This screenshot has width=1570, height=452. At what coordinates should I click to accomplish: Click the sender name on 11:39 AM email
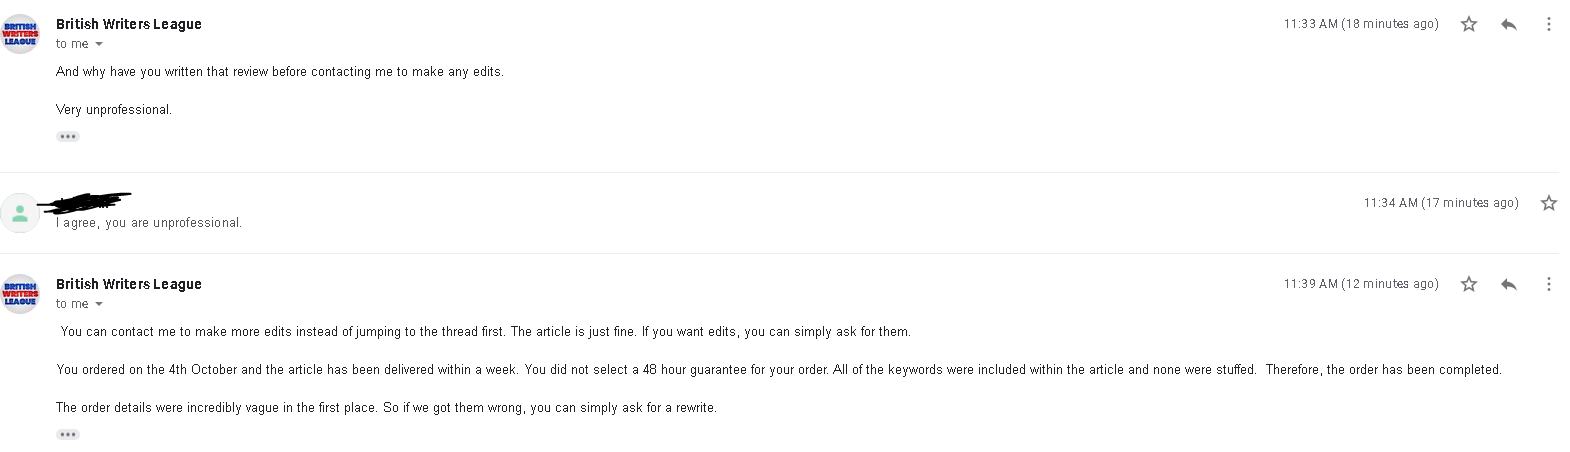coord(129,284)
